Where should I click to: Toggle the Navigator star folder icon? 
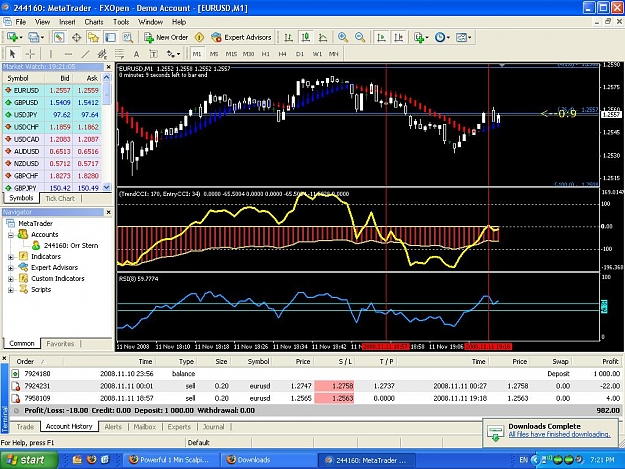[93, 37]
